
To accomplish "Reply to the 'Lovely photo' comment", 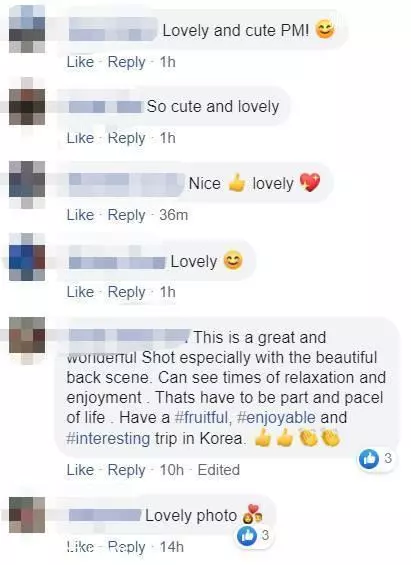I will [x=126, y=547].
